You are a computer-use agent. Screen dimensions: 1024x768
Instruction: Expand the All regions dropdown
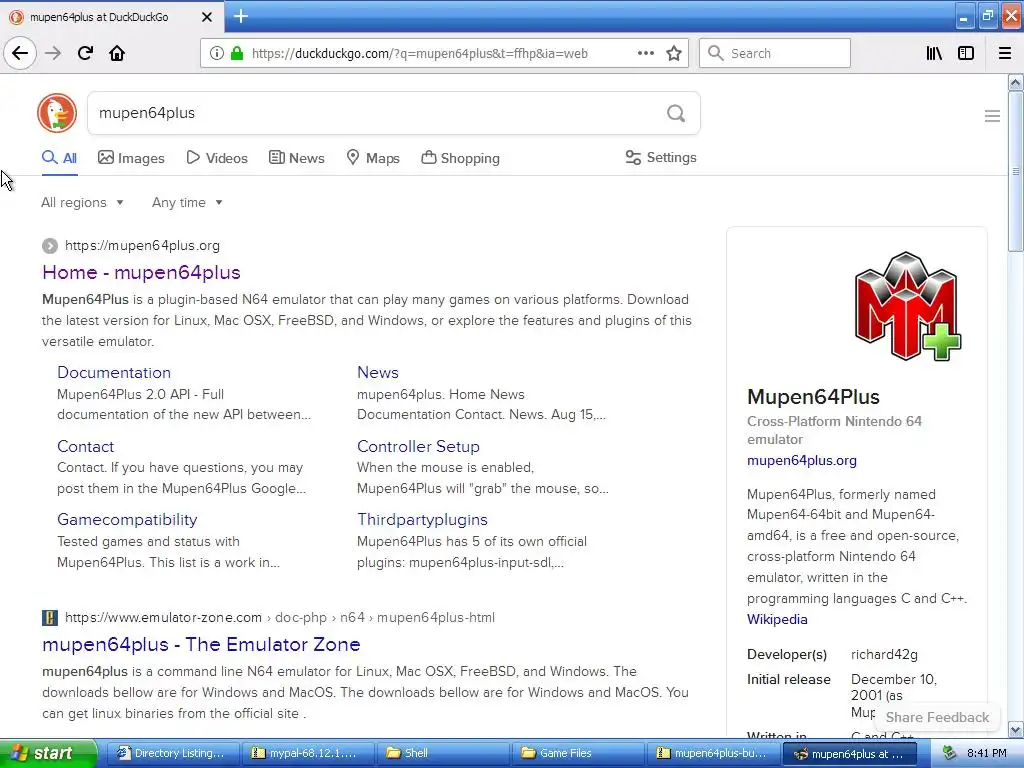pos(82,202)
